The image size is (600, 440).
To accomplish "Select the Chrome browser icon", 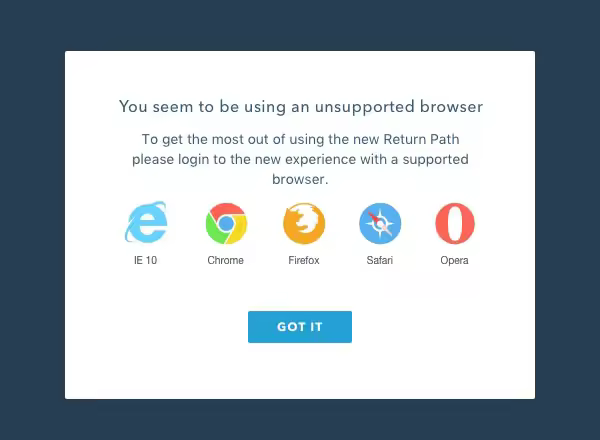I will pos(226,223).
